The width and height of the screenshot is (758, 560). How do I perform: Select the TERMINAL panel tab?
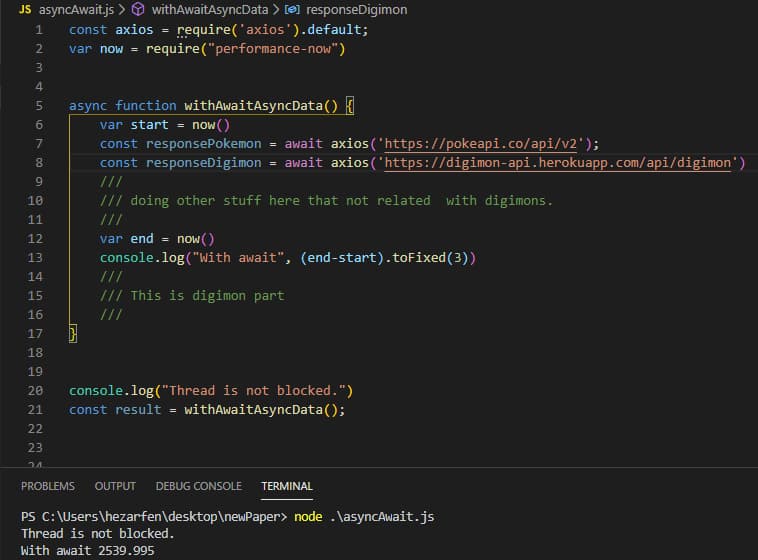(287, 486)
